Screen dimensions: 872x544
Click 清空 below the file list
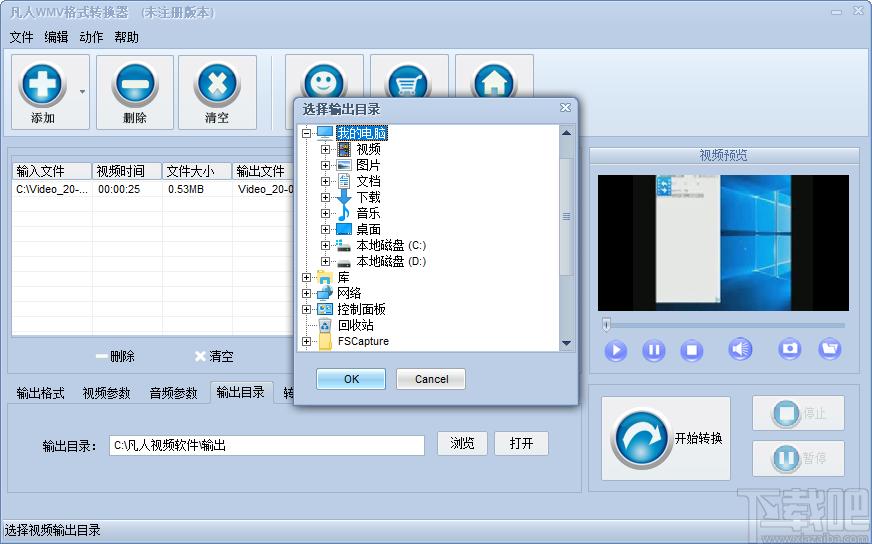(x=214, y=357)
